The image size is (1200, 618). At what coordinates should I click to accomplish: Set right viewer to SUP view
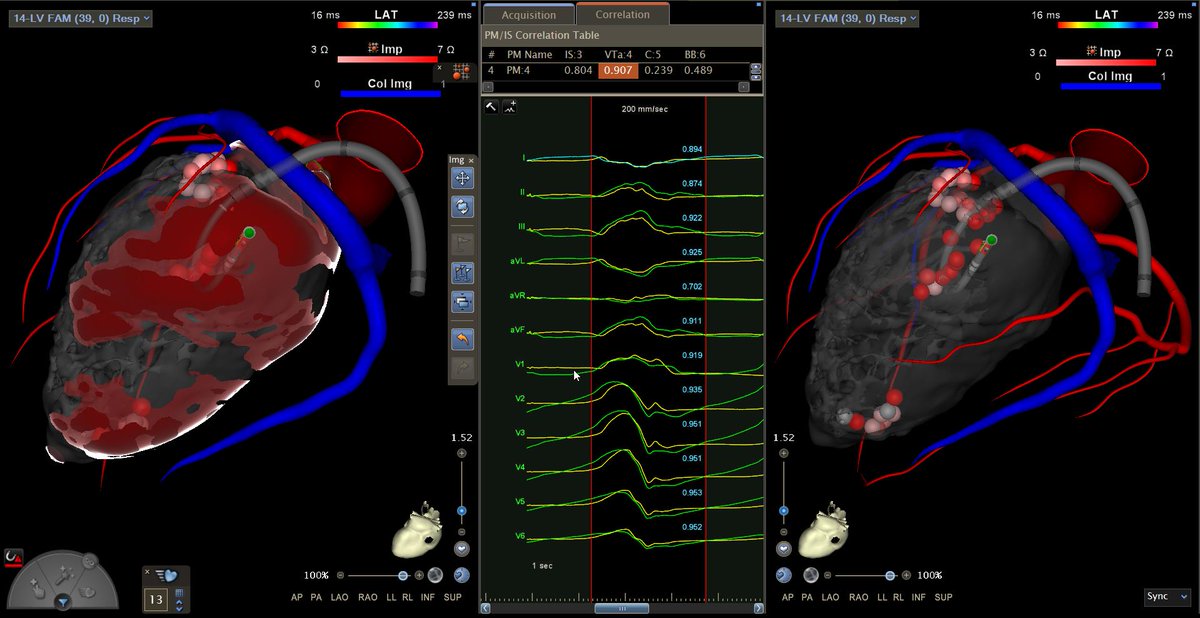[x=943, y=597]
